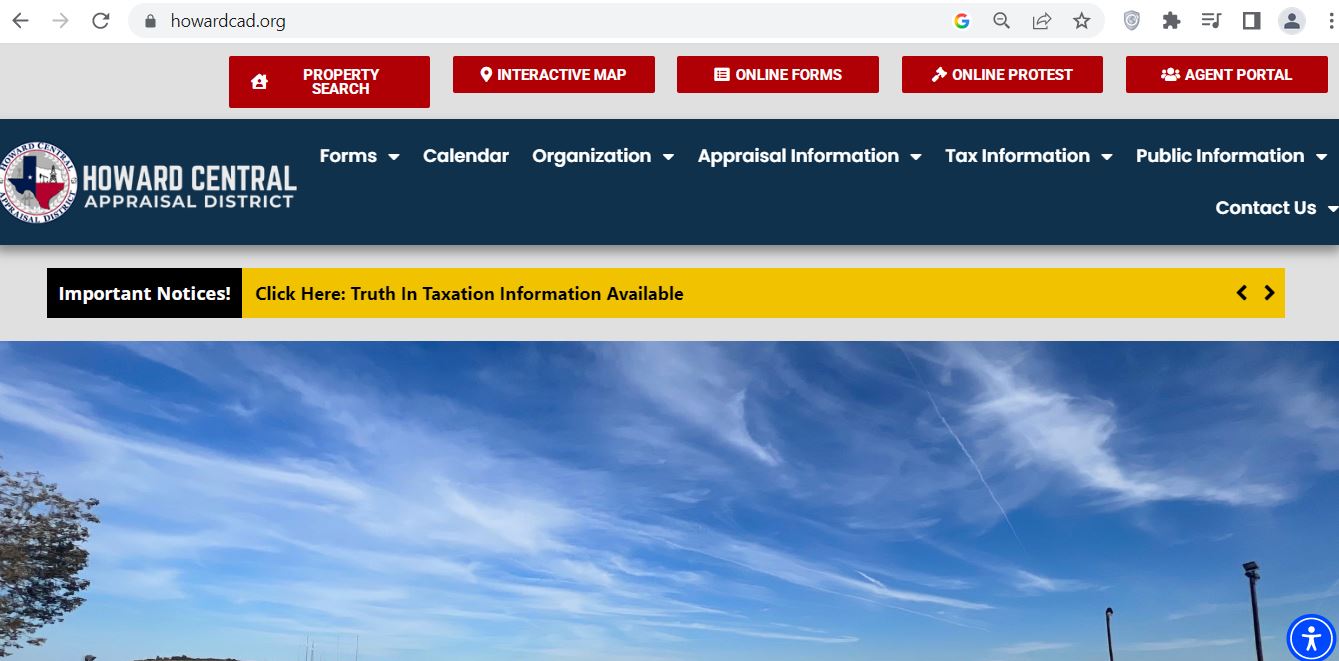Start an ONLINE PROTEST

[1002, 74]
